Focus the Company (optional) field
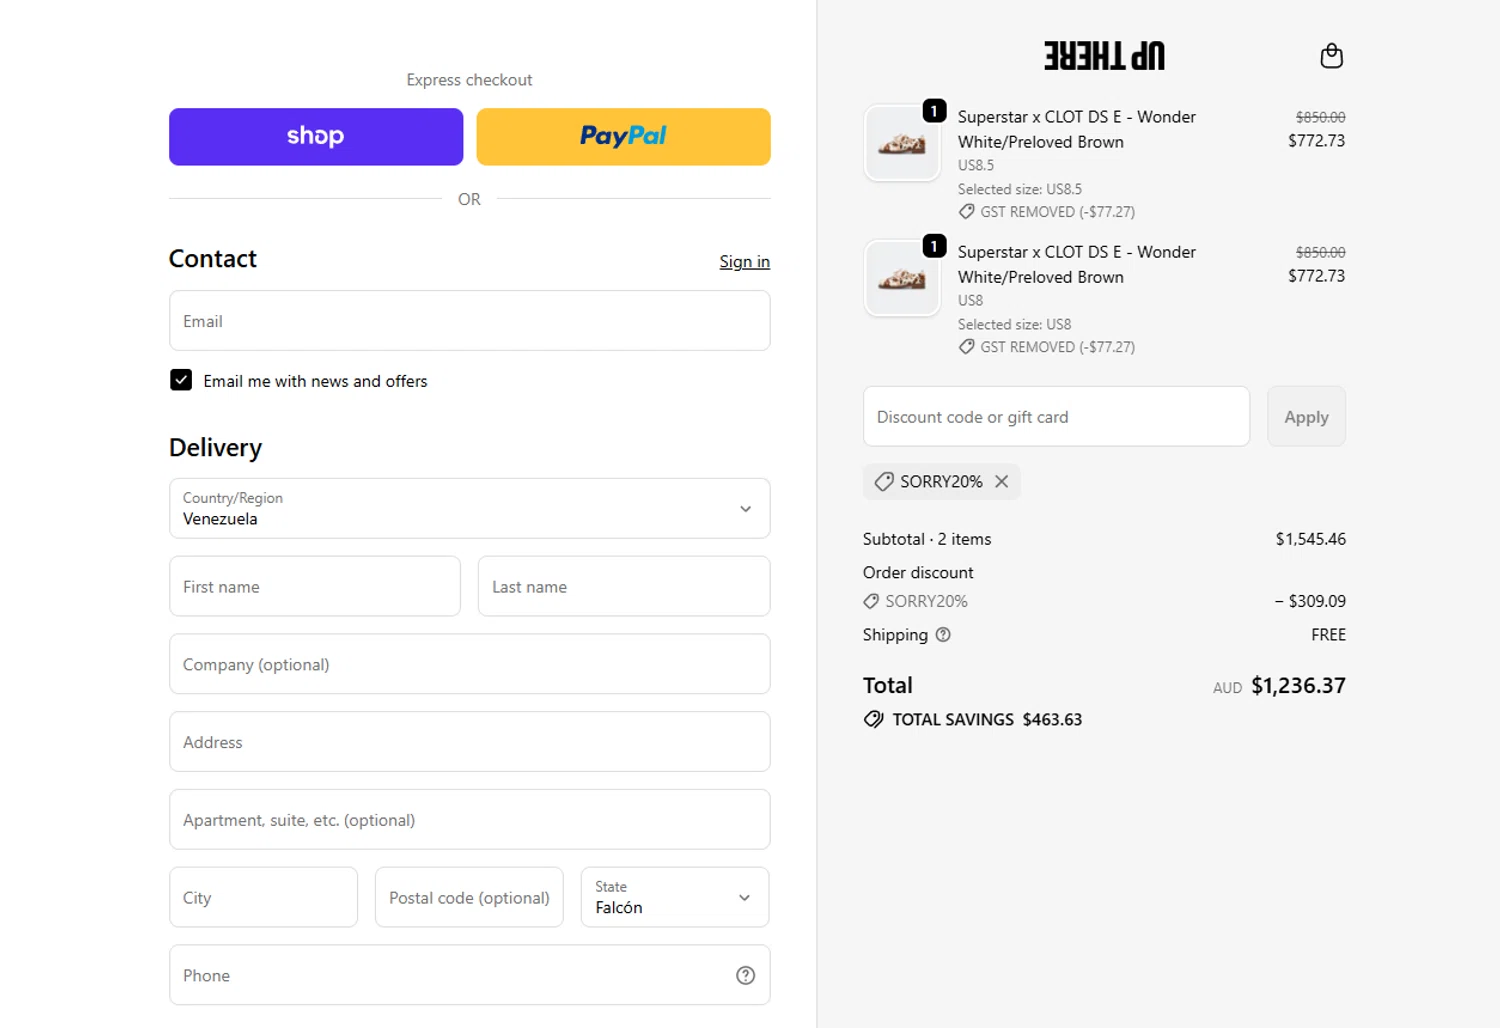Screen dimensions: 1500x1028 click(x=470, y=665)
